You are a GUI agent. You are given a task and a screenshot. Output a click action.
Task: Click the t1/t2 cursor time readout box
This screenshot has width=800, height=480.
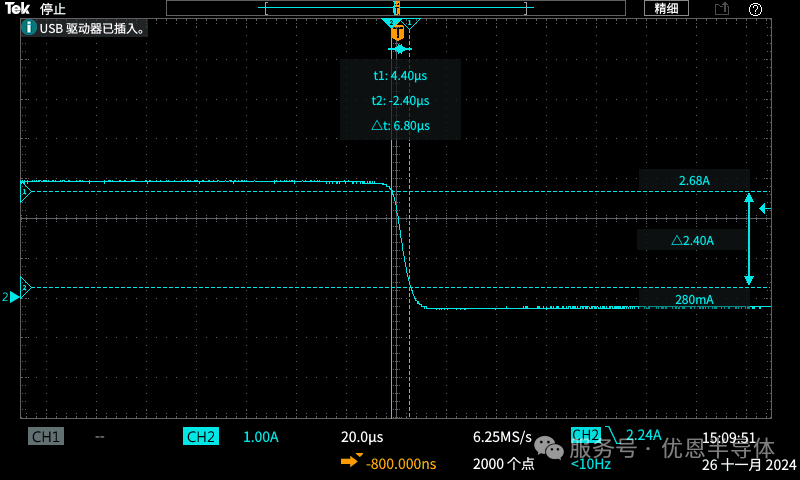pyautogui.click(x=400, y=100)
